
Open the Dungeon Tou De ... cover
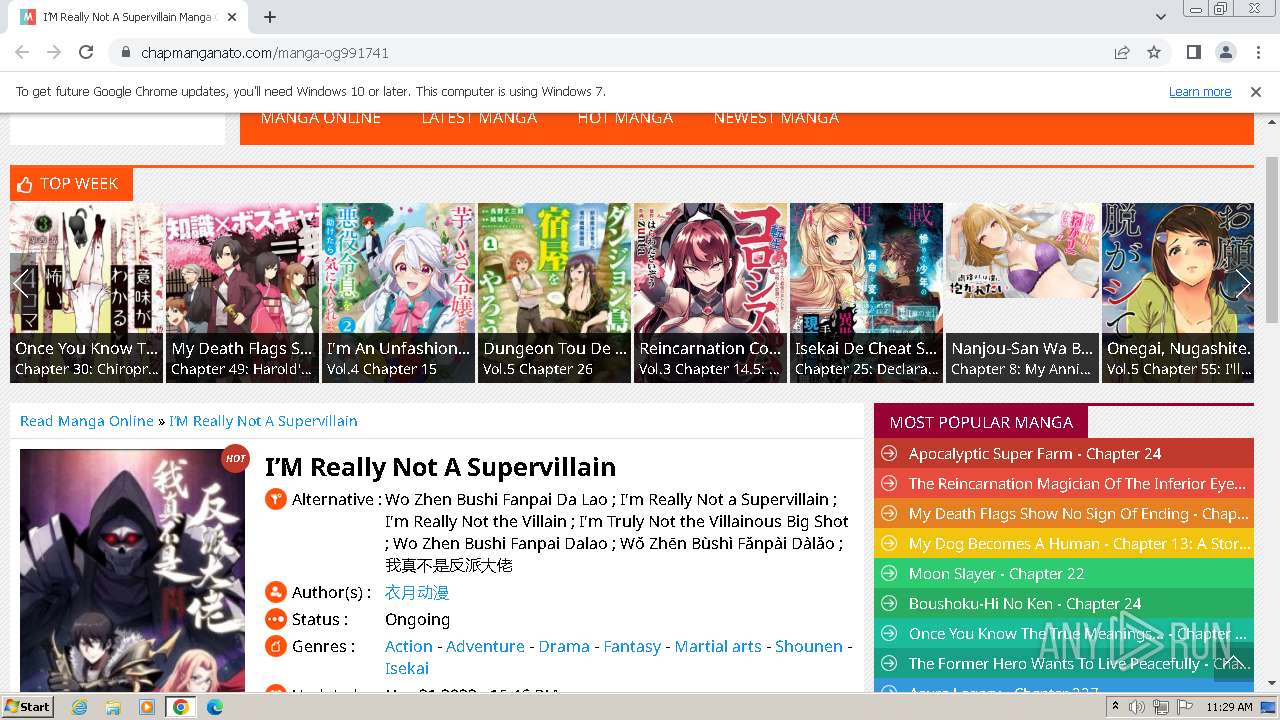point(555,292)
